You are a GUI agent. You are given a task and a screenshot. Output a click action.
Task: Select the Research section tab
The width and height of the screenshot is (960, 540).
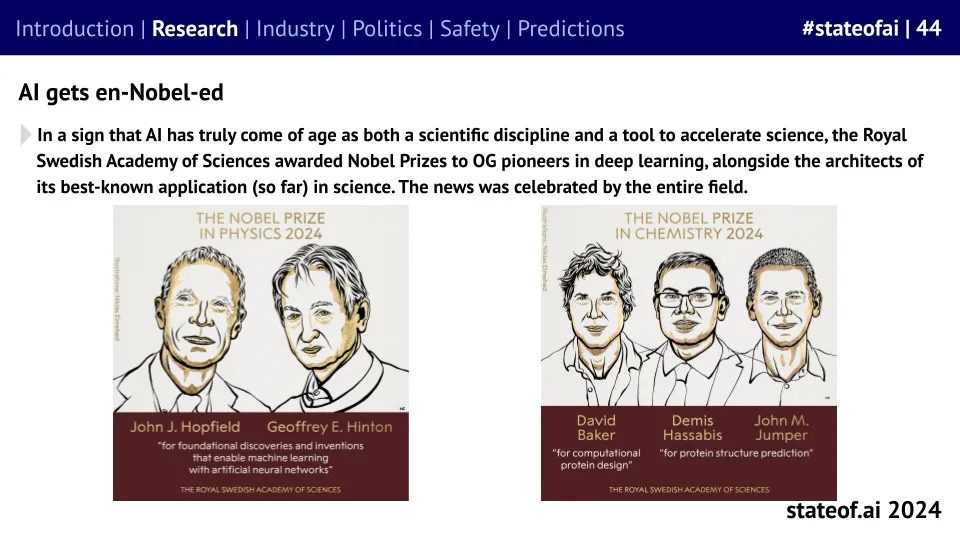click(x=195, y=29)
